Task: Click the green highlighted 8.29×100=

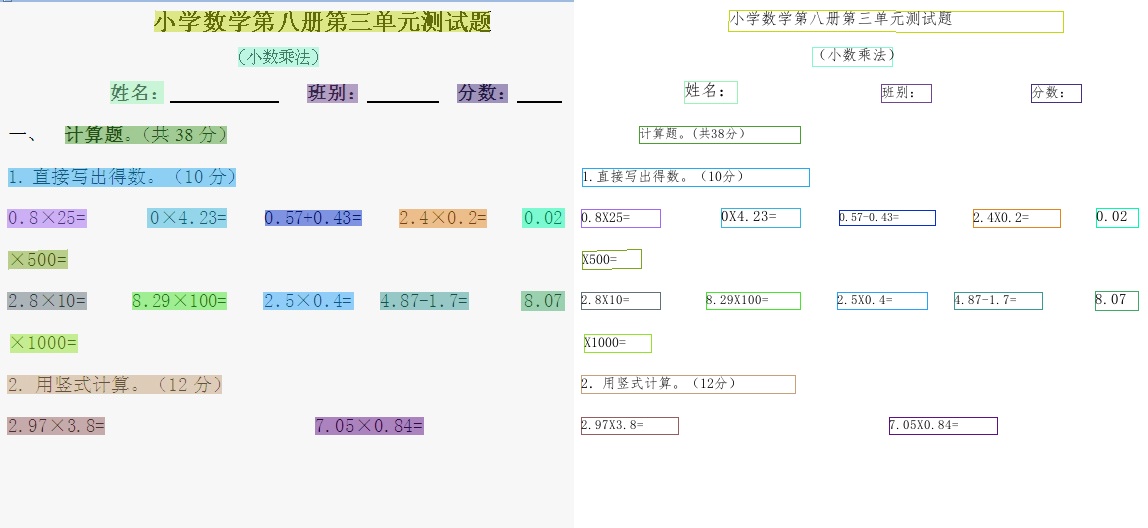Action: pos(179,301)
